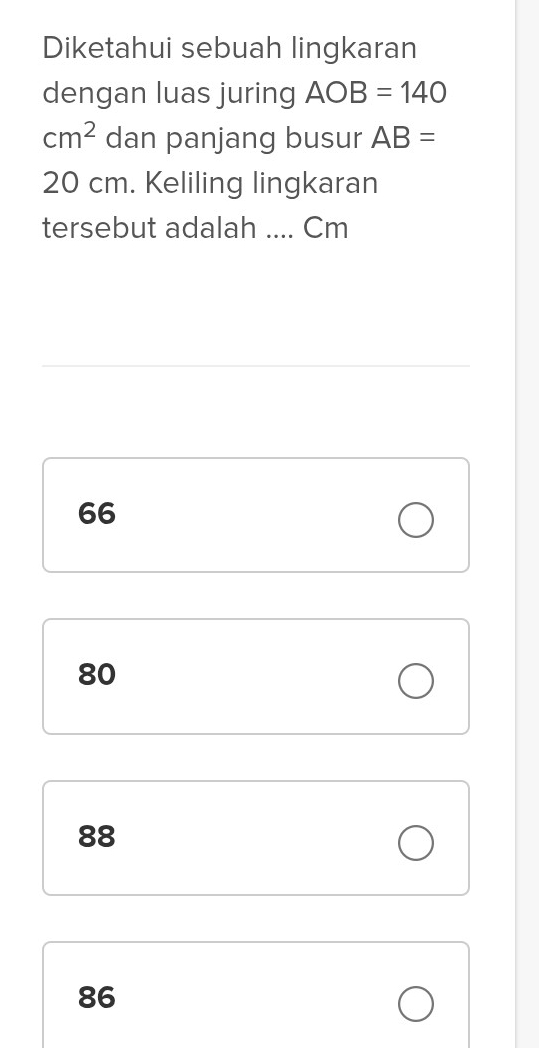Select the radio button for answer 66
This screenshot has height=1048, width=539.
click(416, 520)
